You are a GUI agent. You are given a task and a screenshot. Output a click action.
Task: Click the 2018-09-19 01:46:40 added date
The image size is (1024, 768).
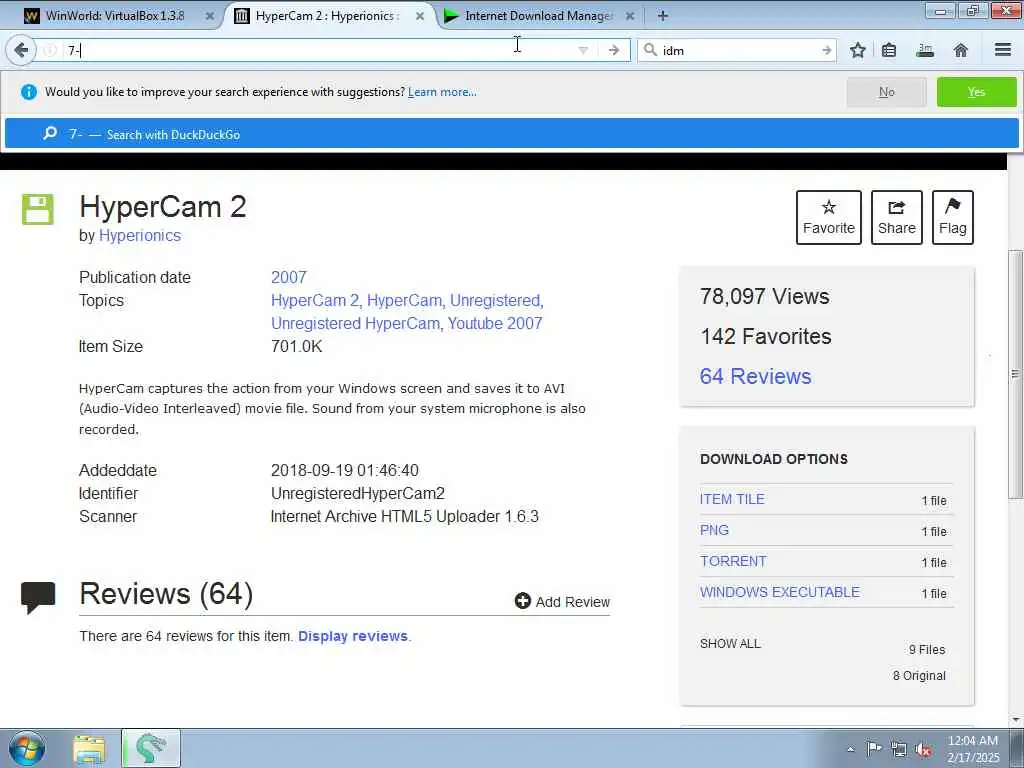click(x=345, y=470)
